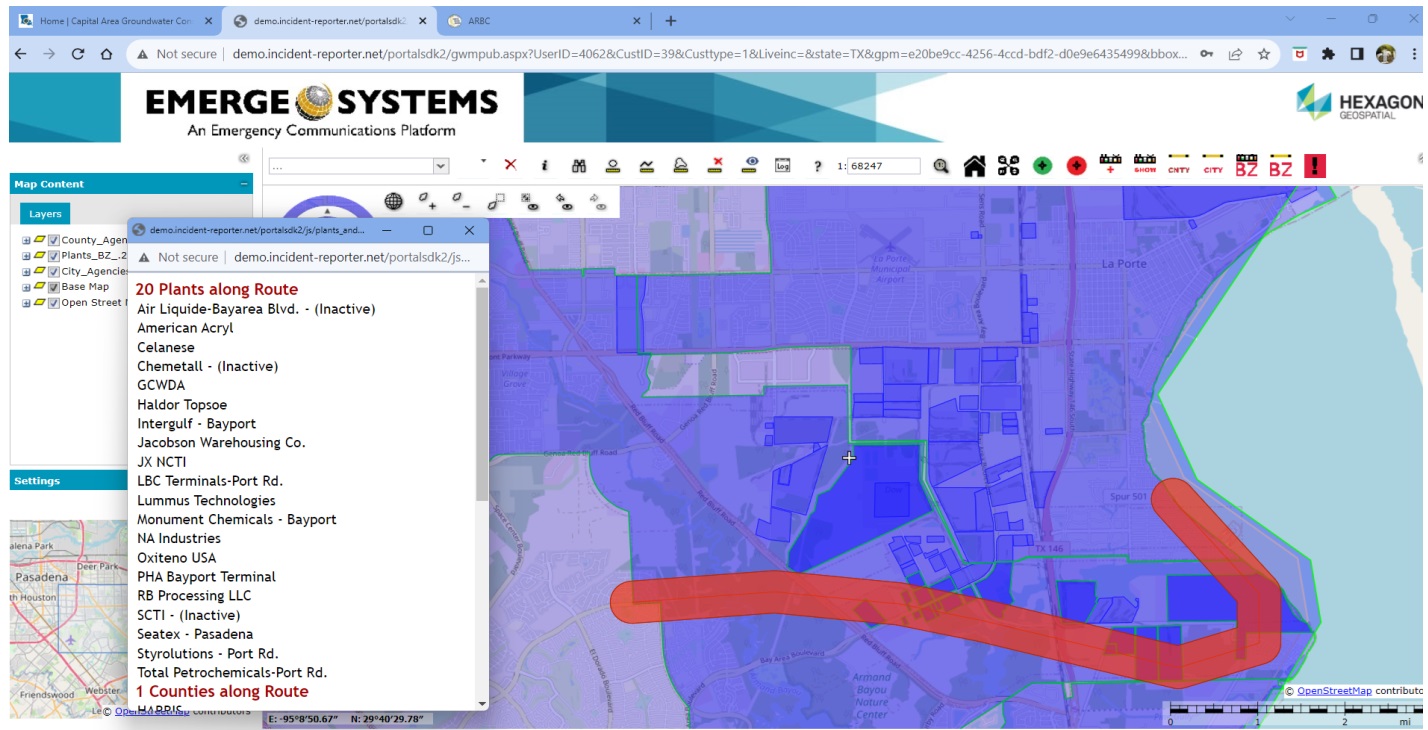
Task: Click the magnifier next to scale field
Action: [x=940, y=166]
